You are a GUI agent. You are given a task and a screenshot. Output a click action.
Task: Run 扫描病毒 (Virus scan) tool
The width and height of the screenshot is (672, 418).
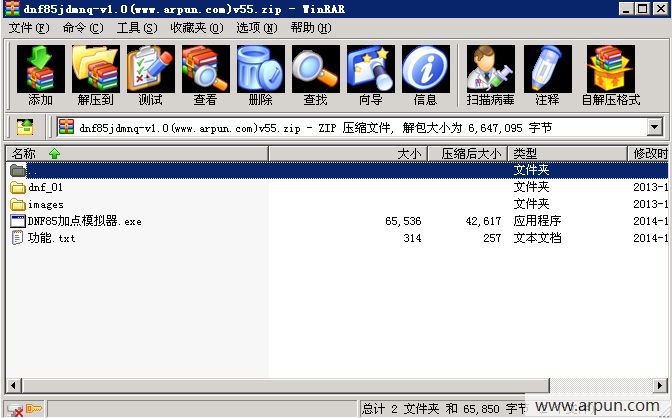[490, 69]
